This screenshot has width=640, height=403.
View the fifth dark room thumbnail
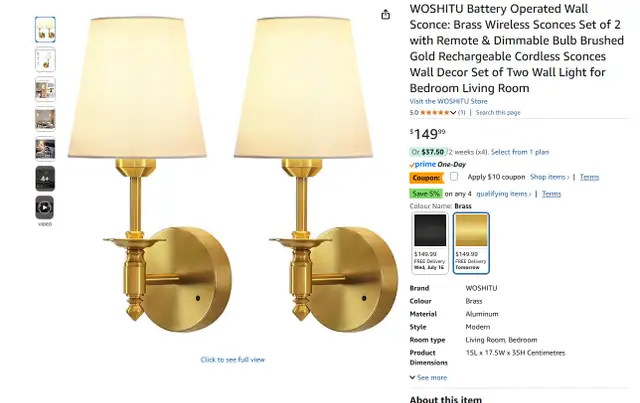[x=45, y=149]
